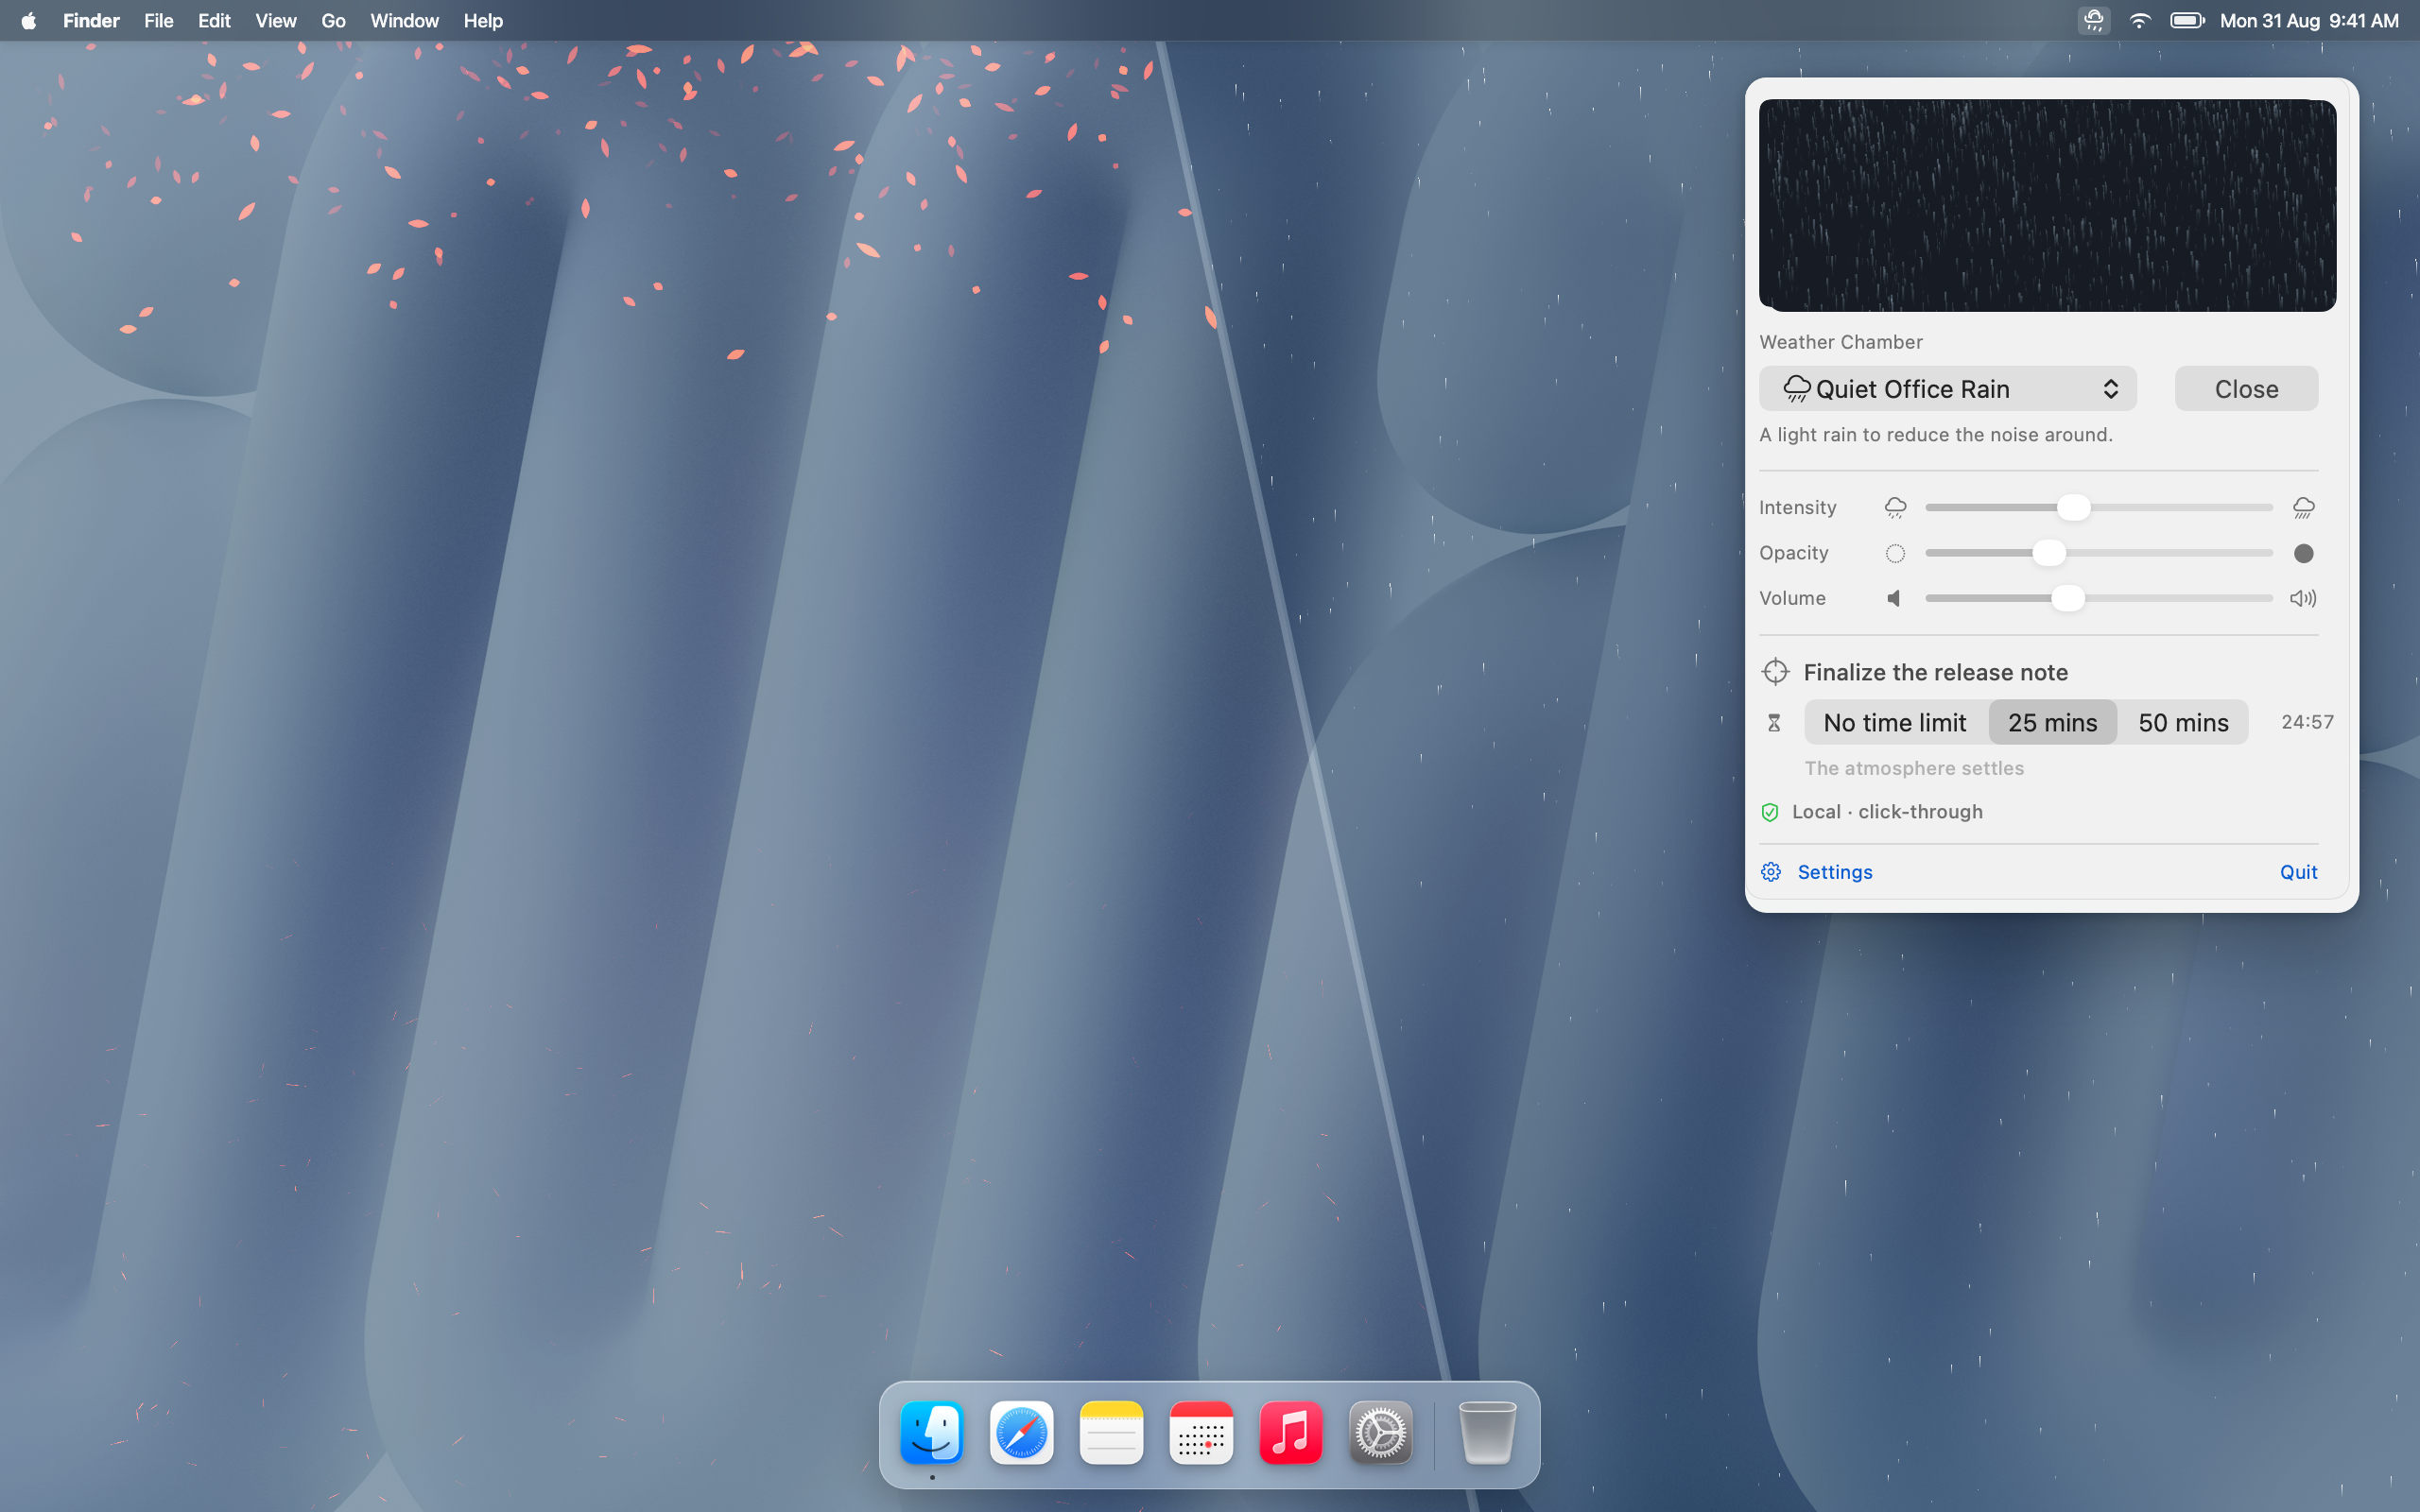Open the Edit menu
Image resolution: width=2420 pixels, height=1512 pixels.
click(214, 20)
